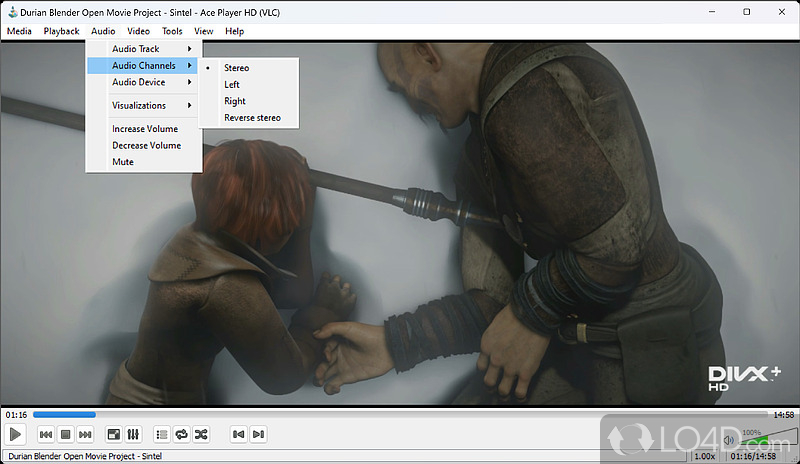Open the Playback menu
The height and width of the screenshot is (464, 800).
click(61, 31)
